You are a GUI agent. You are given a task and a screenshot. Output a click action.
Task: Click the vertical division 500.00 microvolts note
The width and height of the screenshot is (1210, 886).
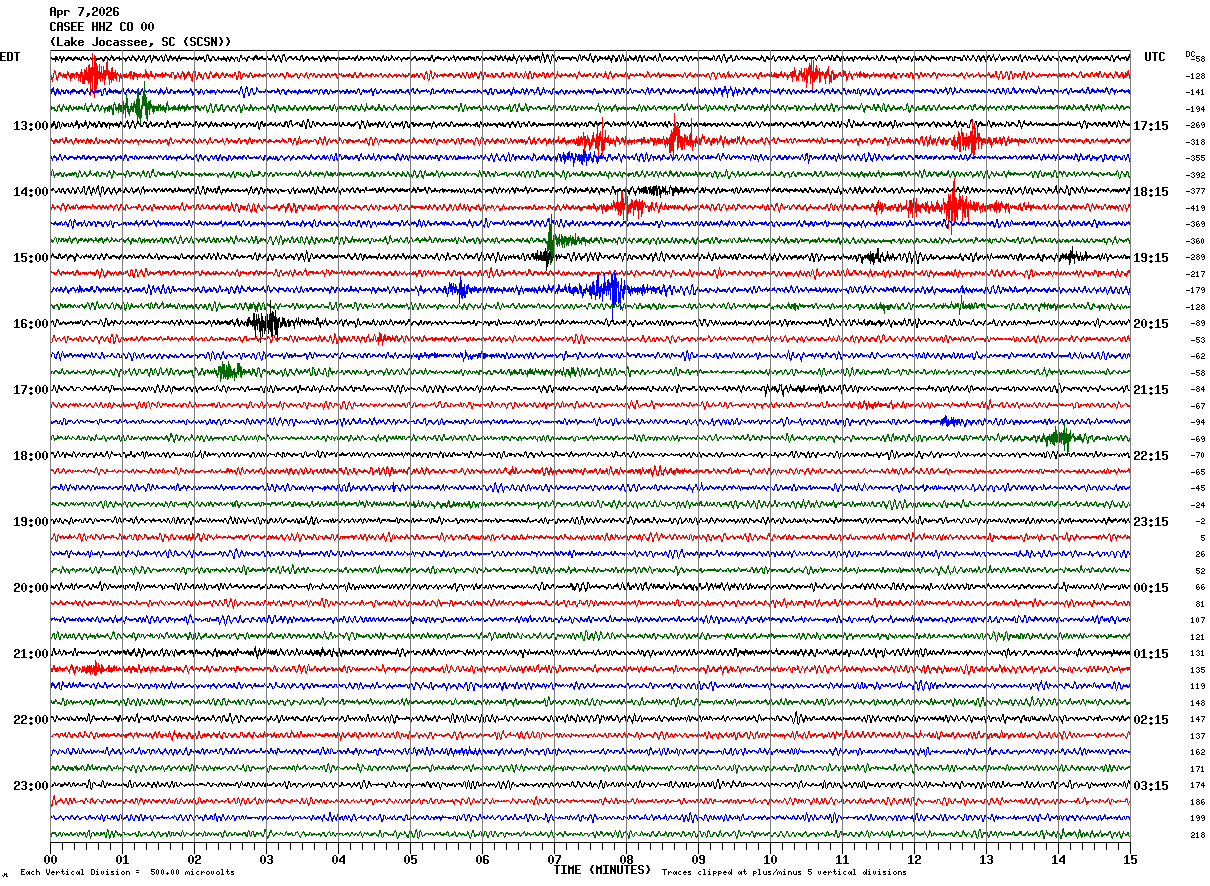(x=127, y=872)
